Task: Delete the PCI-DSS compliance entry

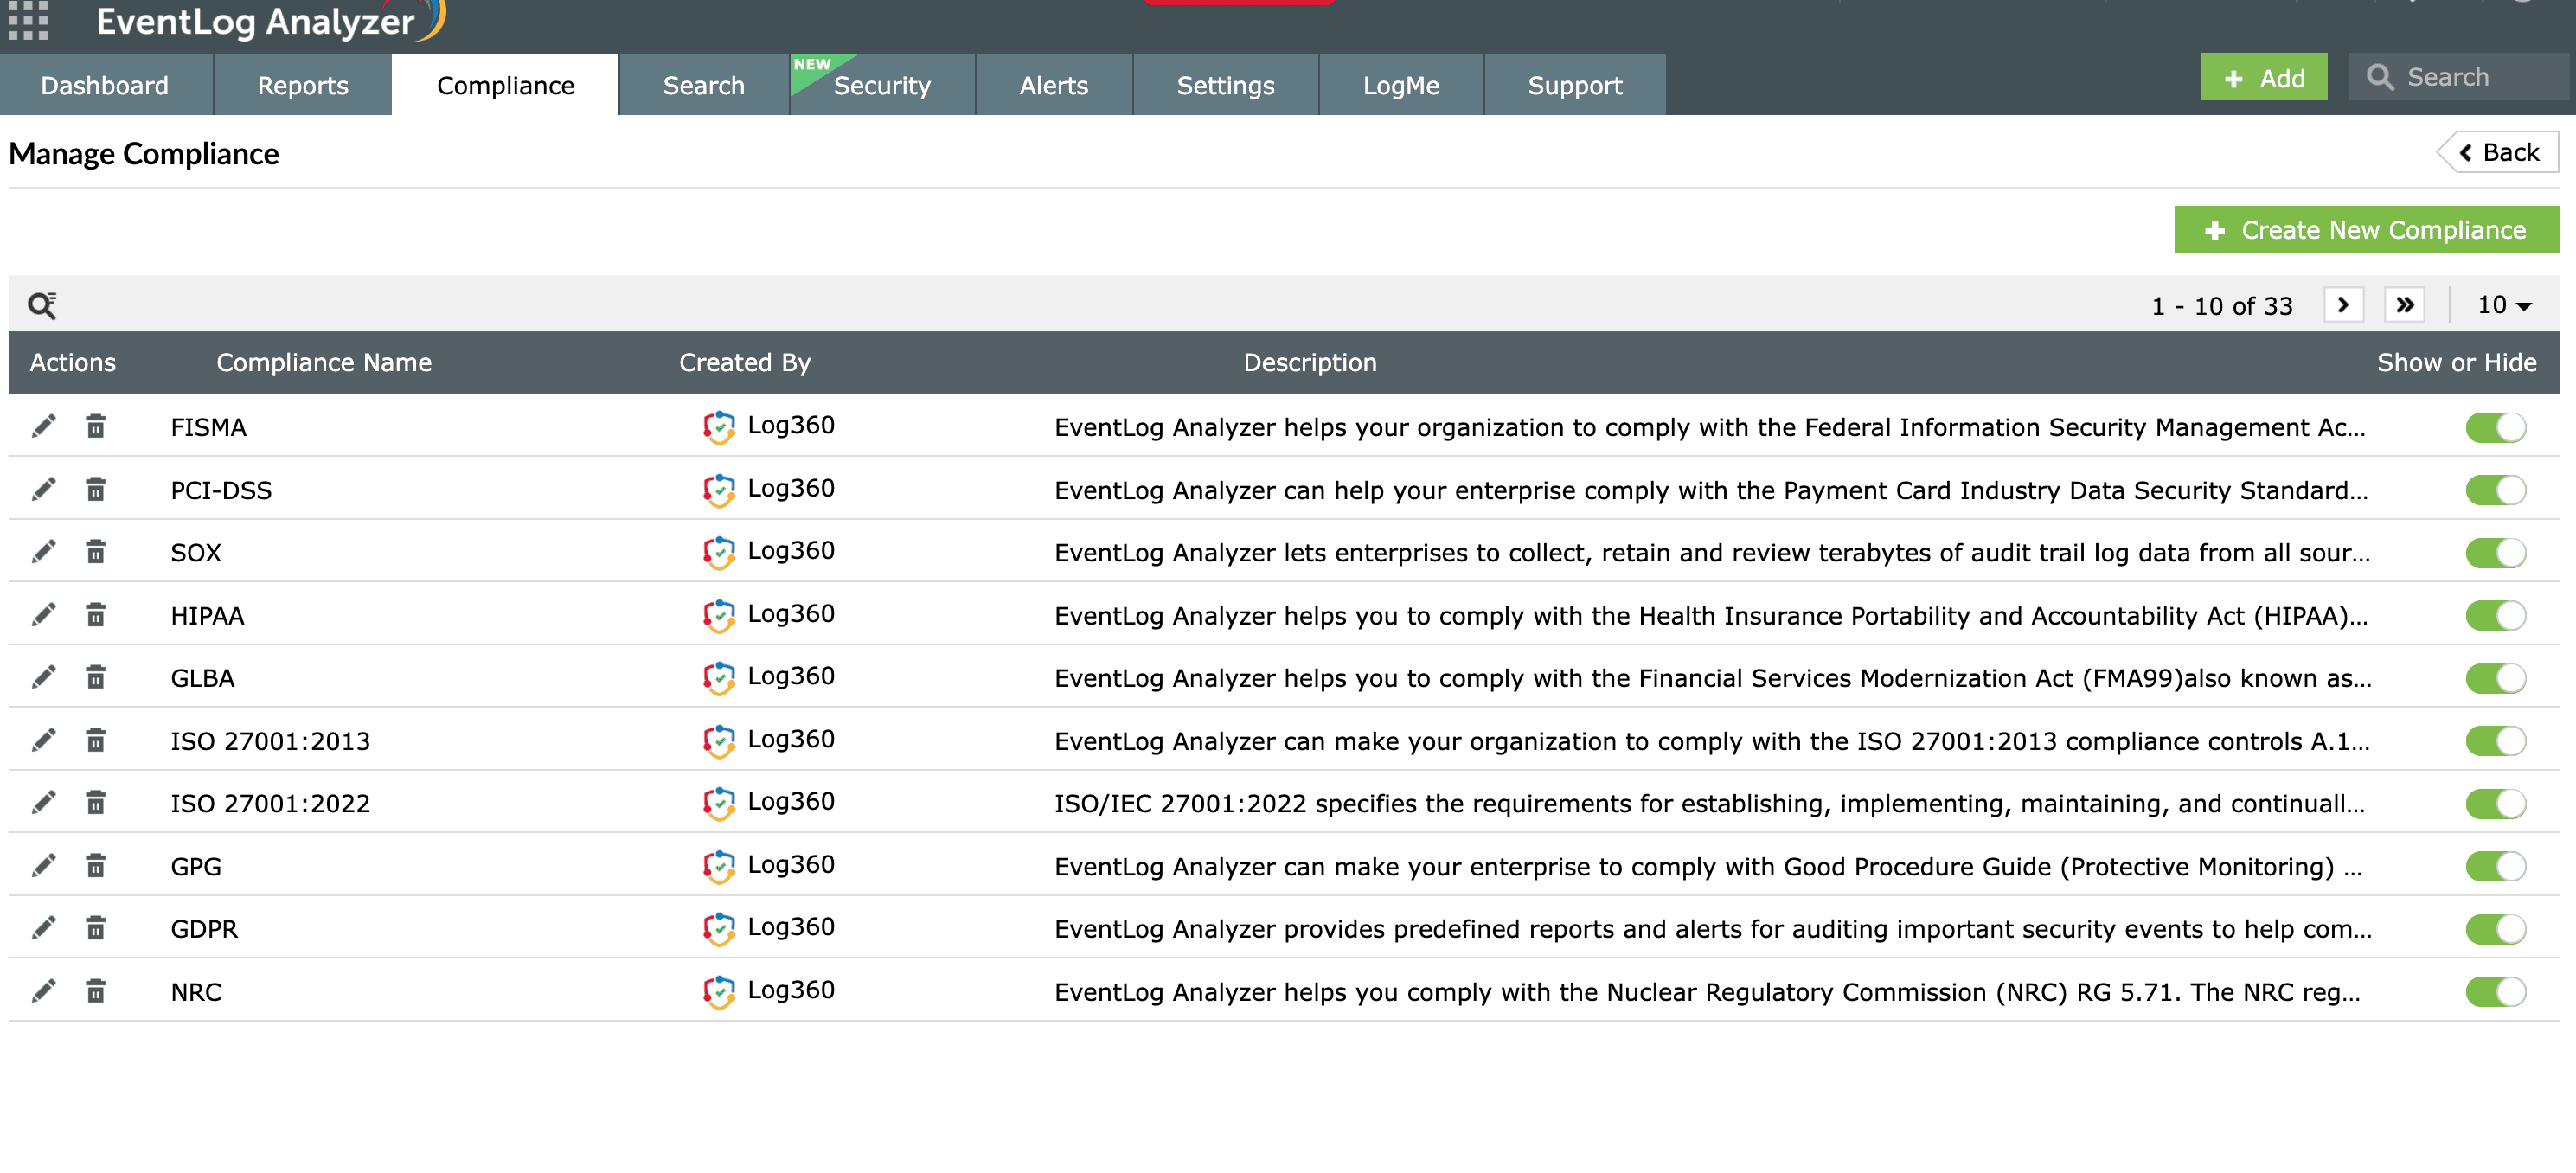Action: coord(95,490)
